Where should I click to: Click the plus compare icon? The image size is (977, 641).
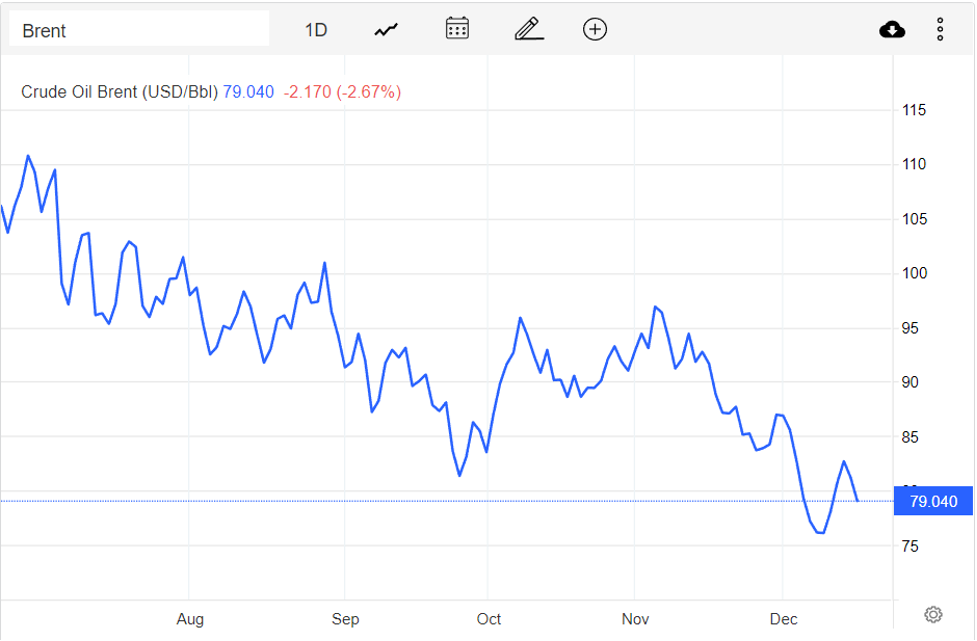pyautogui.click(x=595, y=28)
